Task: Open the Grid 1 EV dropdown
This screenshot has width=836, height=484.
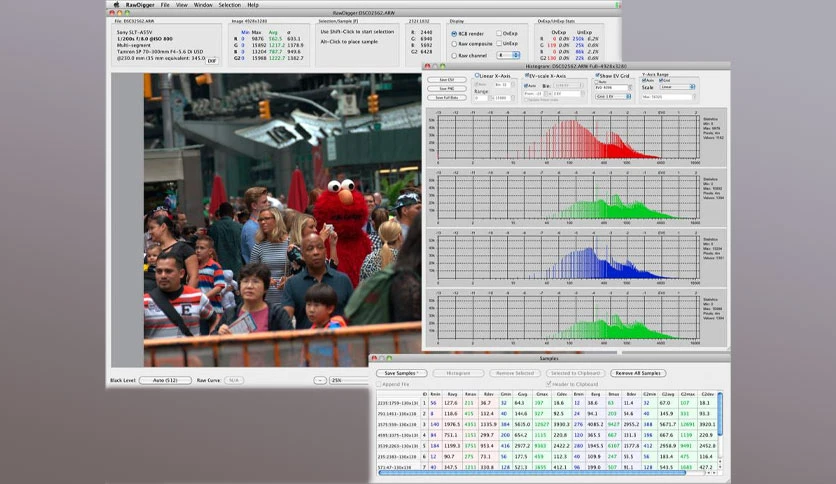Action: pos(614,96)
